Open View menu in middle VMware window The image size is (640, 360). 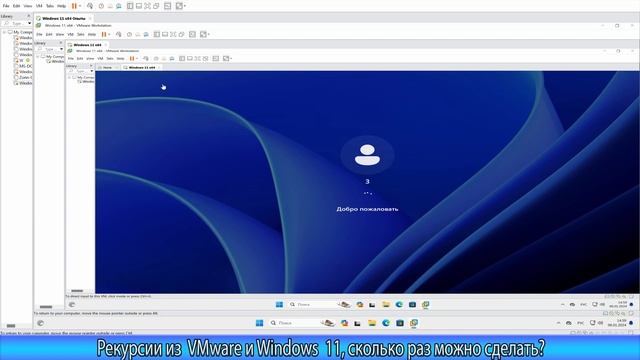[60, 35]
